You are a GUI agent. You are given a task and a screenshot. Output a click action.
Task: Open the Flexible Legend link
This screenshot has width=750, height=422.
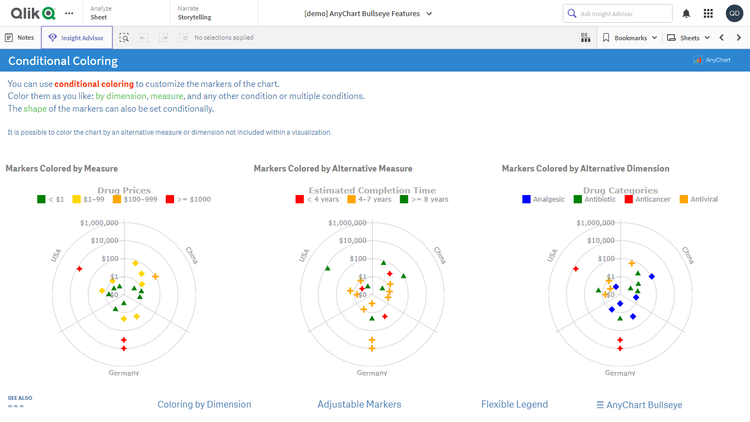pyautogui.click(x=514, y=404)
